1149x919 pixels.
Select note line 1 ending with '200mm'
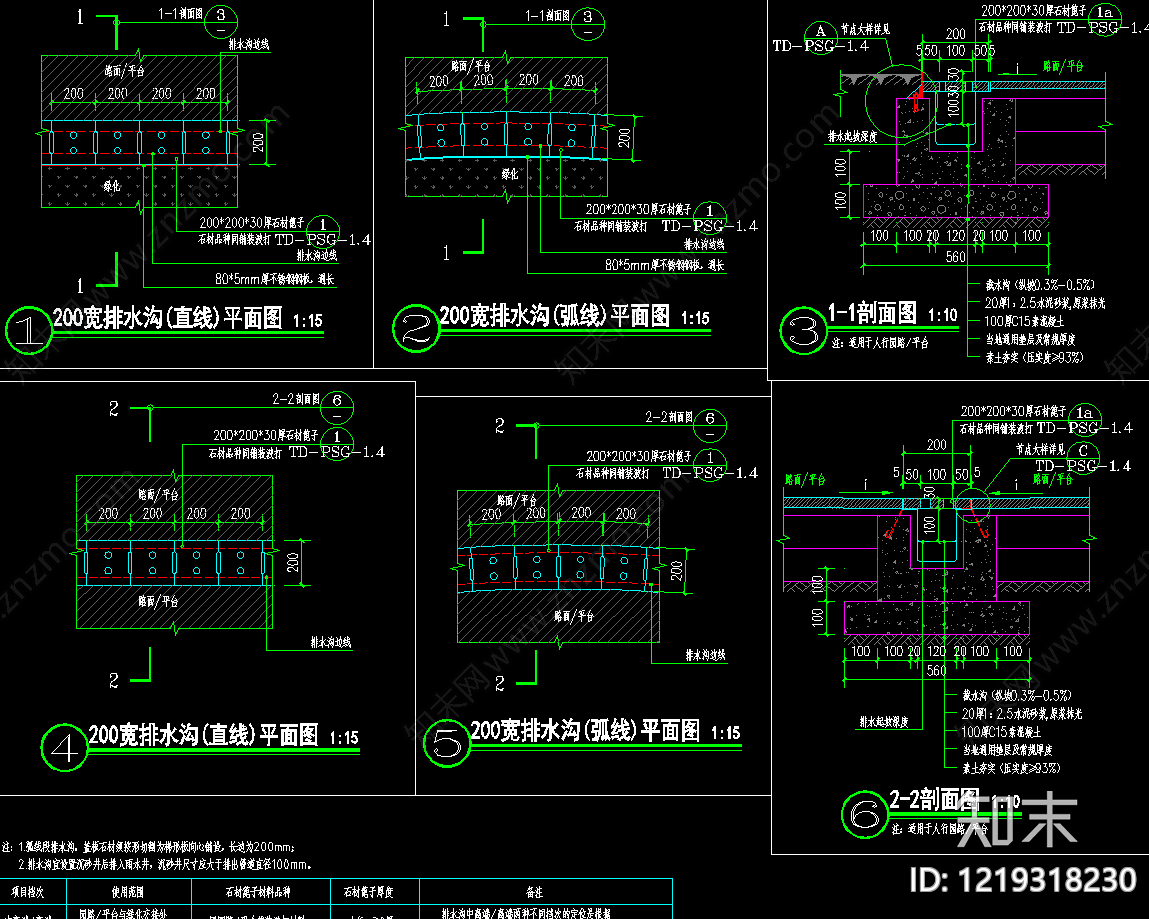(x=149, y=847)
